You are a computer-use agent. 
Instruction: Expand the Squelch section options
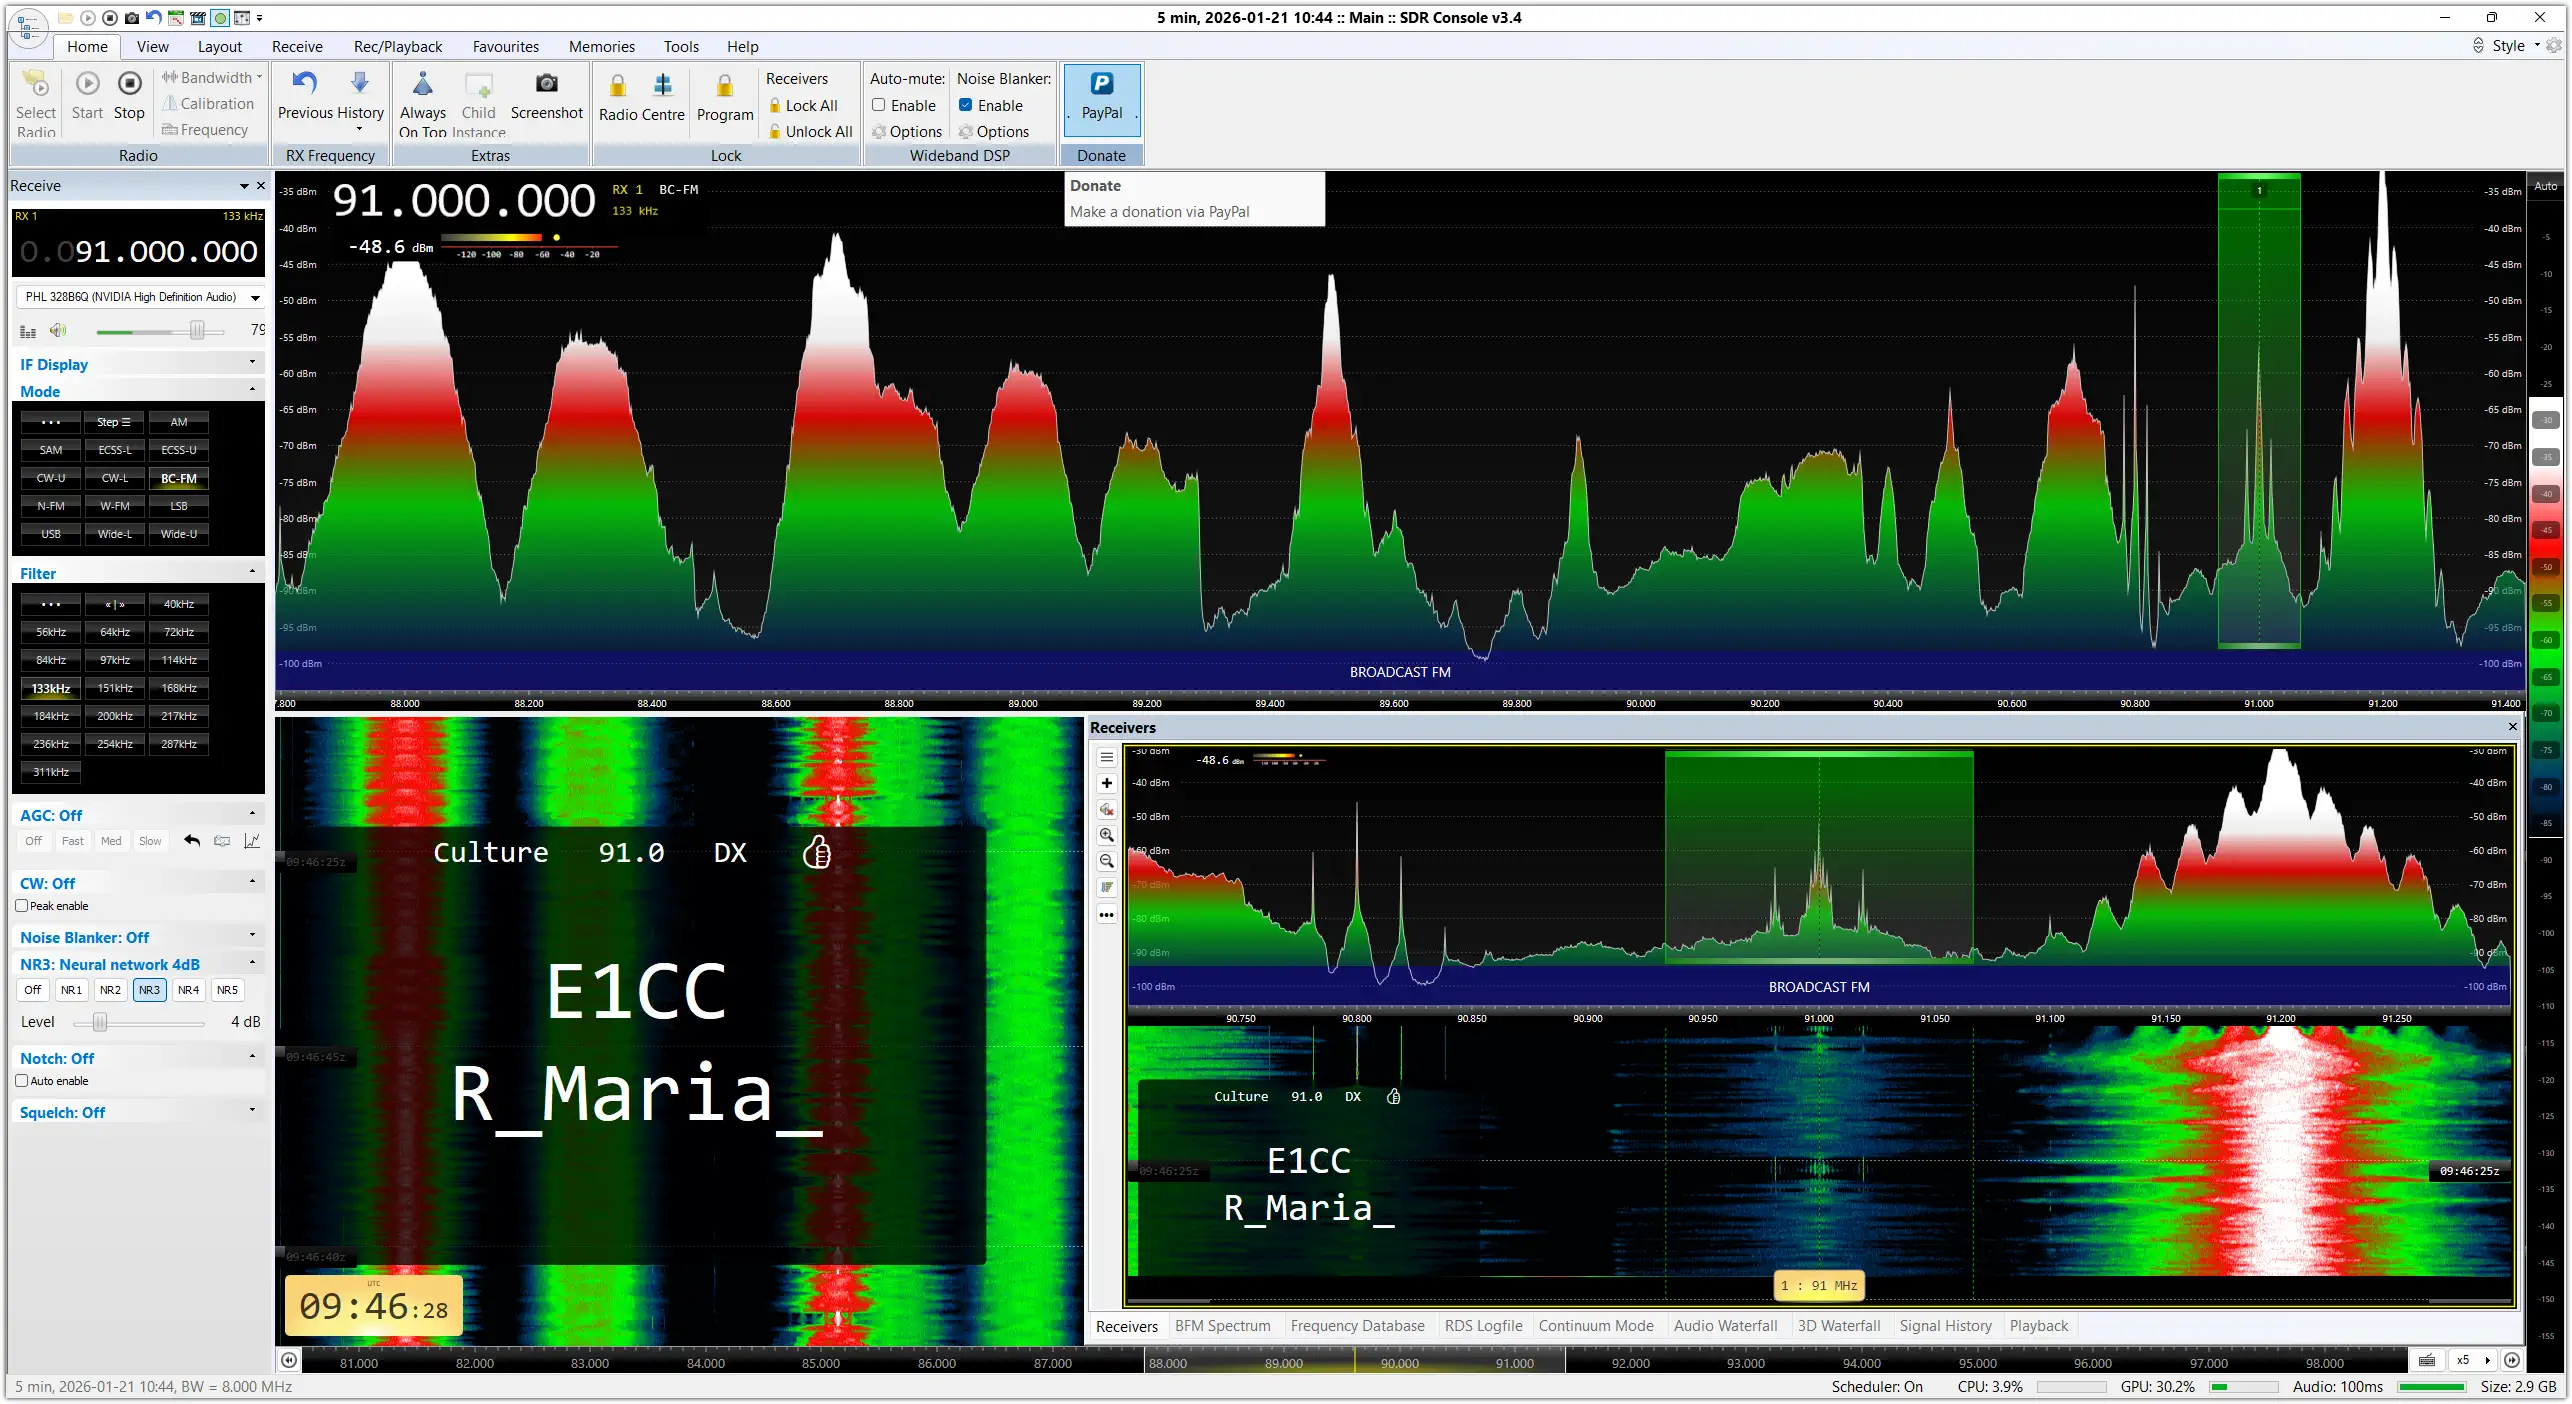coord(252,1110)
